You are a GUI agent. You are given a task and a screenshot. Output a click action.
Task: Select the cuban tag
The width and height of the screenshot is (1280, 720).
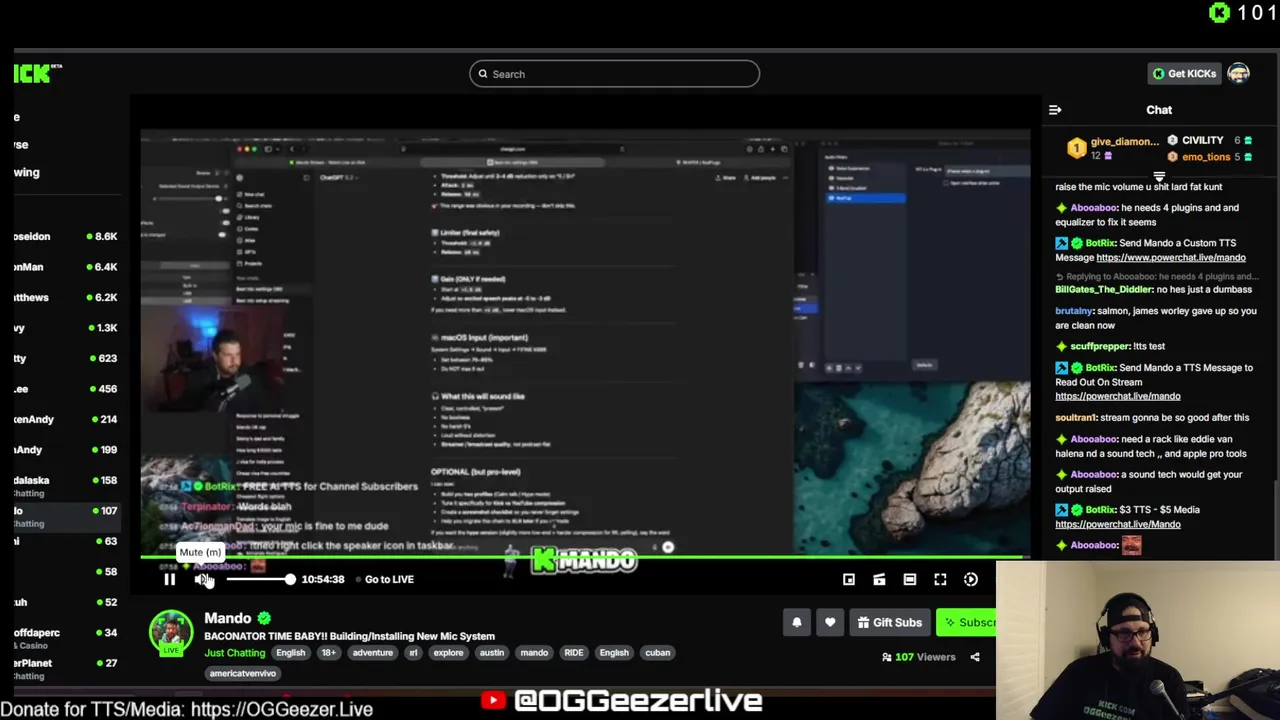click(657, 653)
